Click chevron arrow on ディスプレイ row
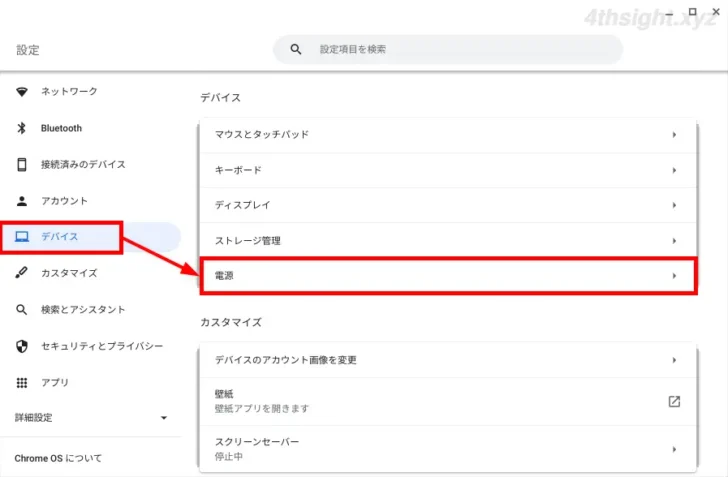 coord(674,205)
